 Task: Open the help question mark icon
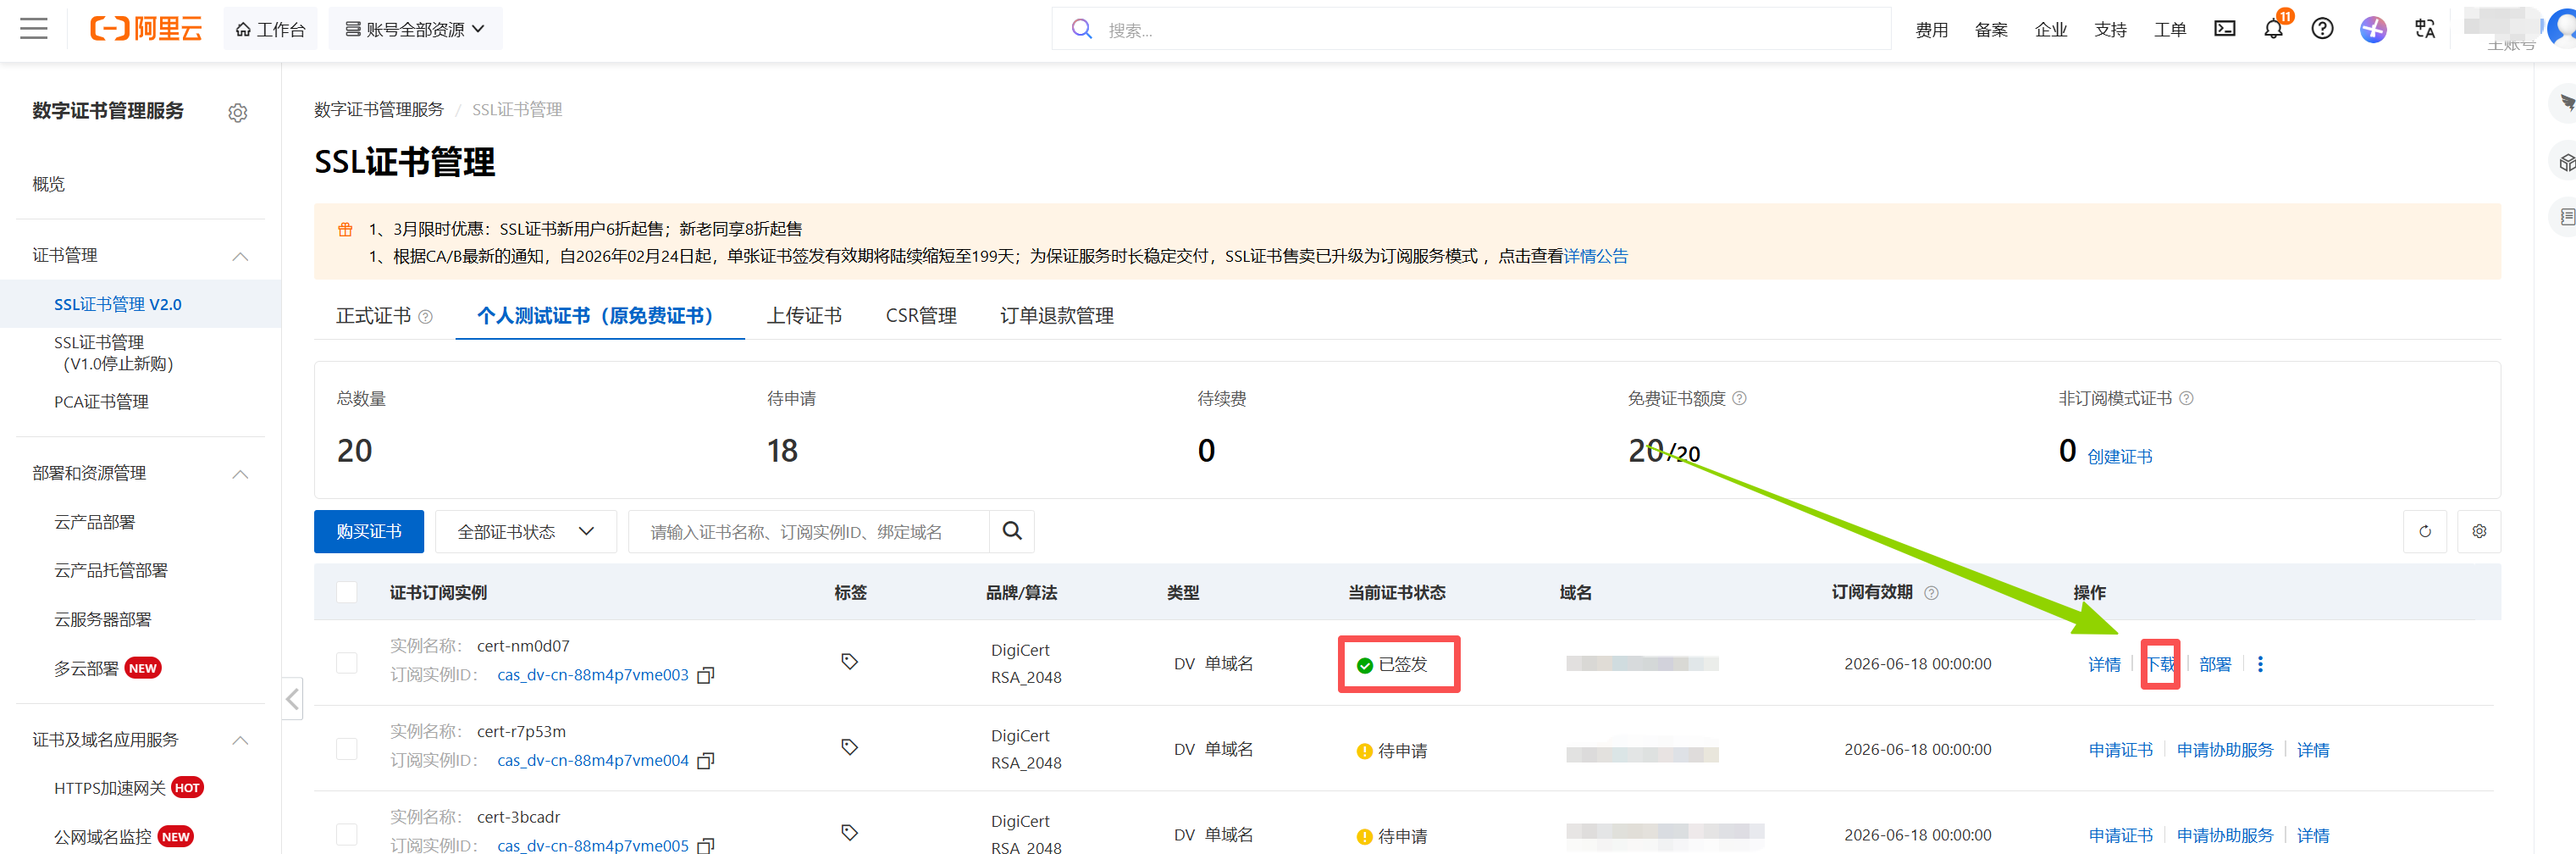click(x=2322, y=29)
